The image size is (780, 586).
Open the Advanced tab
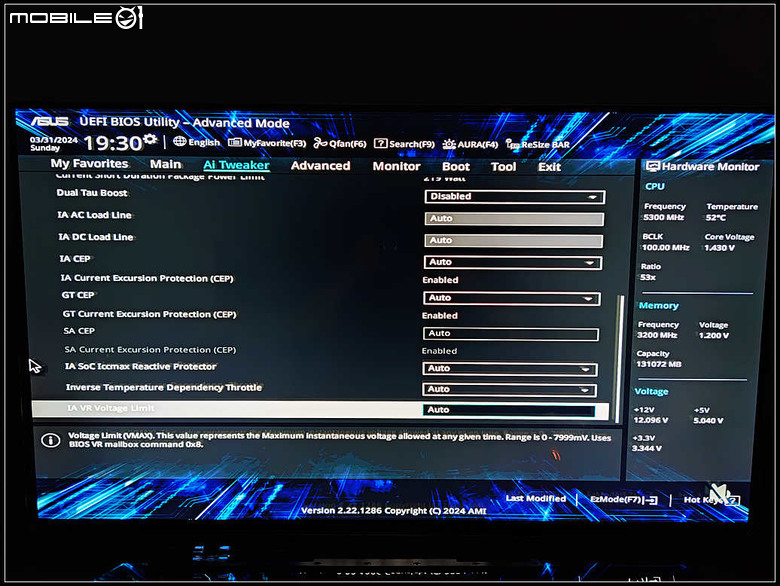pos(320,166)
